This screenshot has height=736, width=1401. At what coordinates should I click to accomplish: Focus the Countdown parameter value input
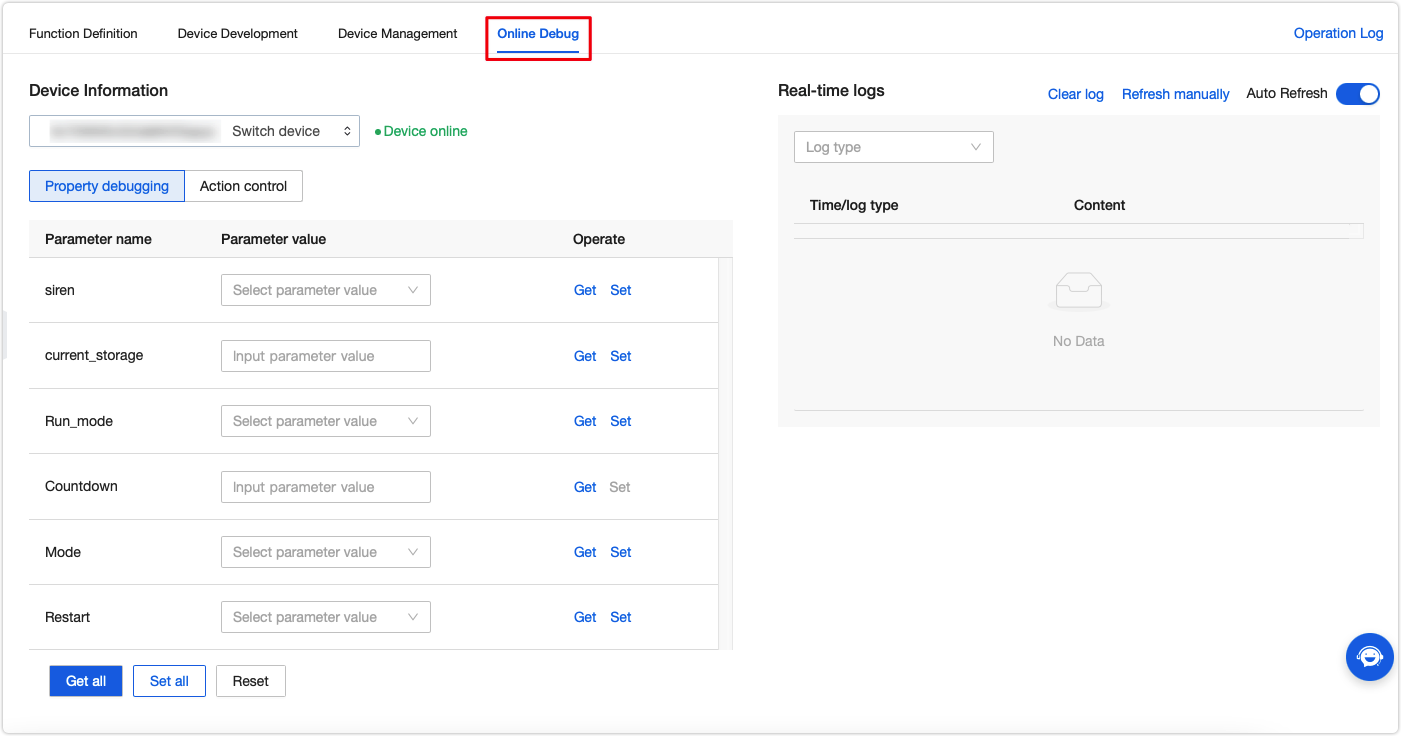[x=325, y=487]
